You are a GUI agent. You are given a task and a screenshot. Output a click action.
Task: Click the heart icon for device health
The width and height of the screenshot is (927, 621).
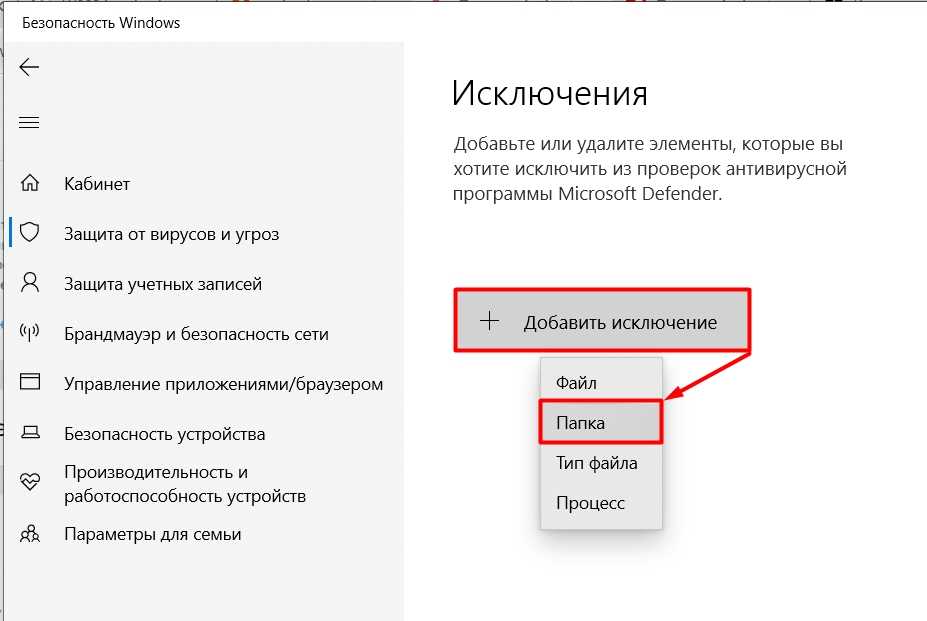(x=30, y=481)
